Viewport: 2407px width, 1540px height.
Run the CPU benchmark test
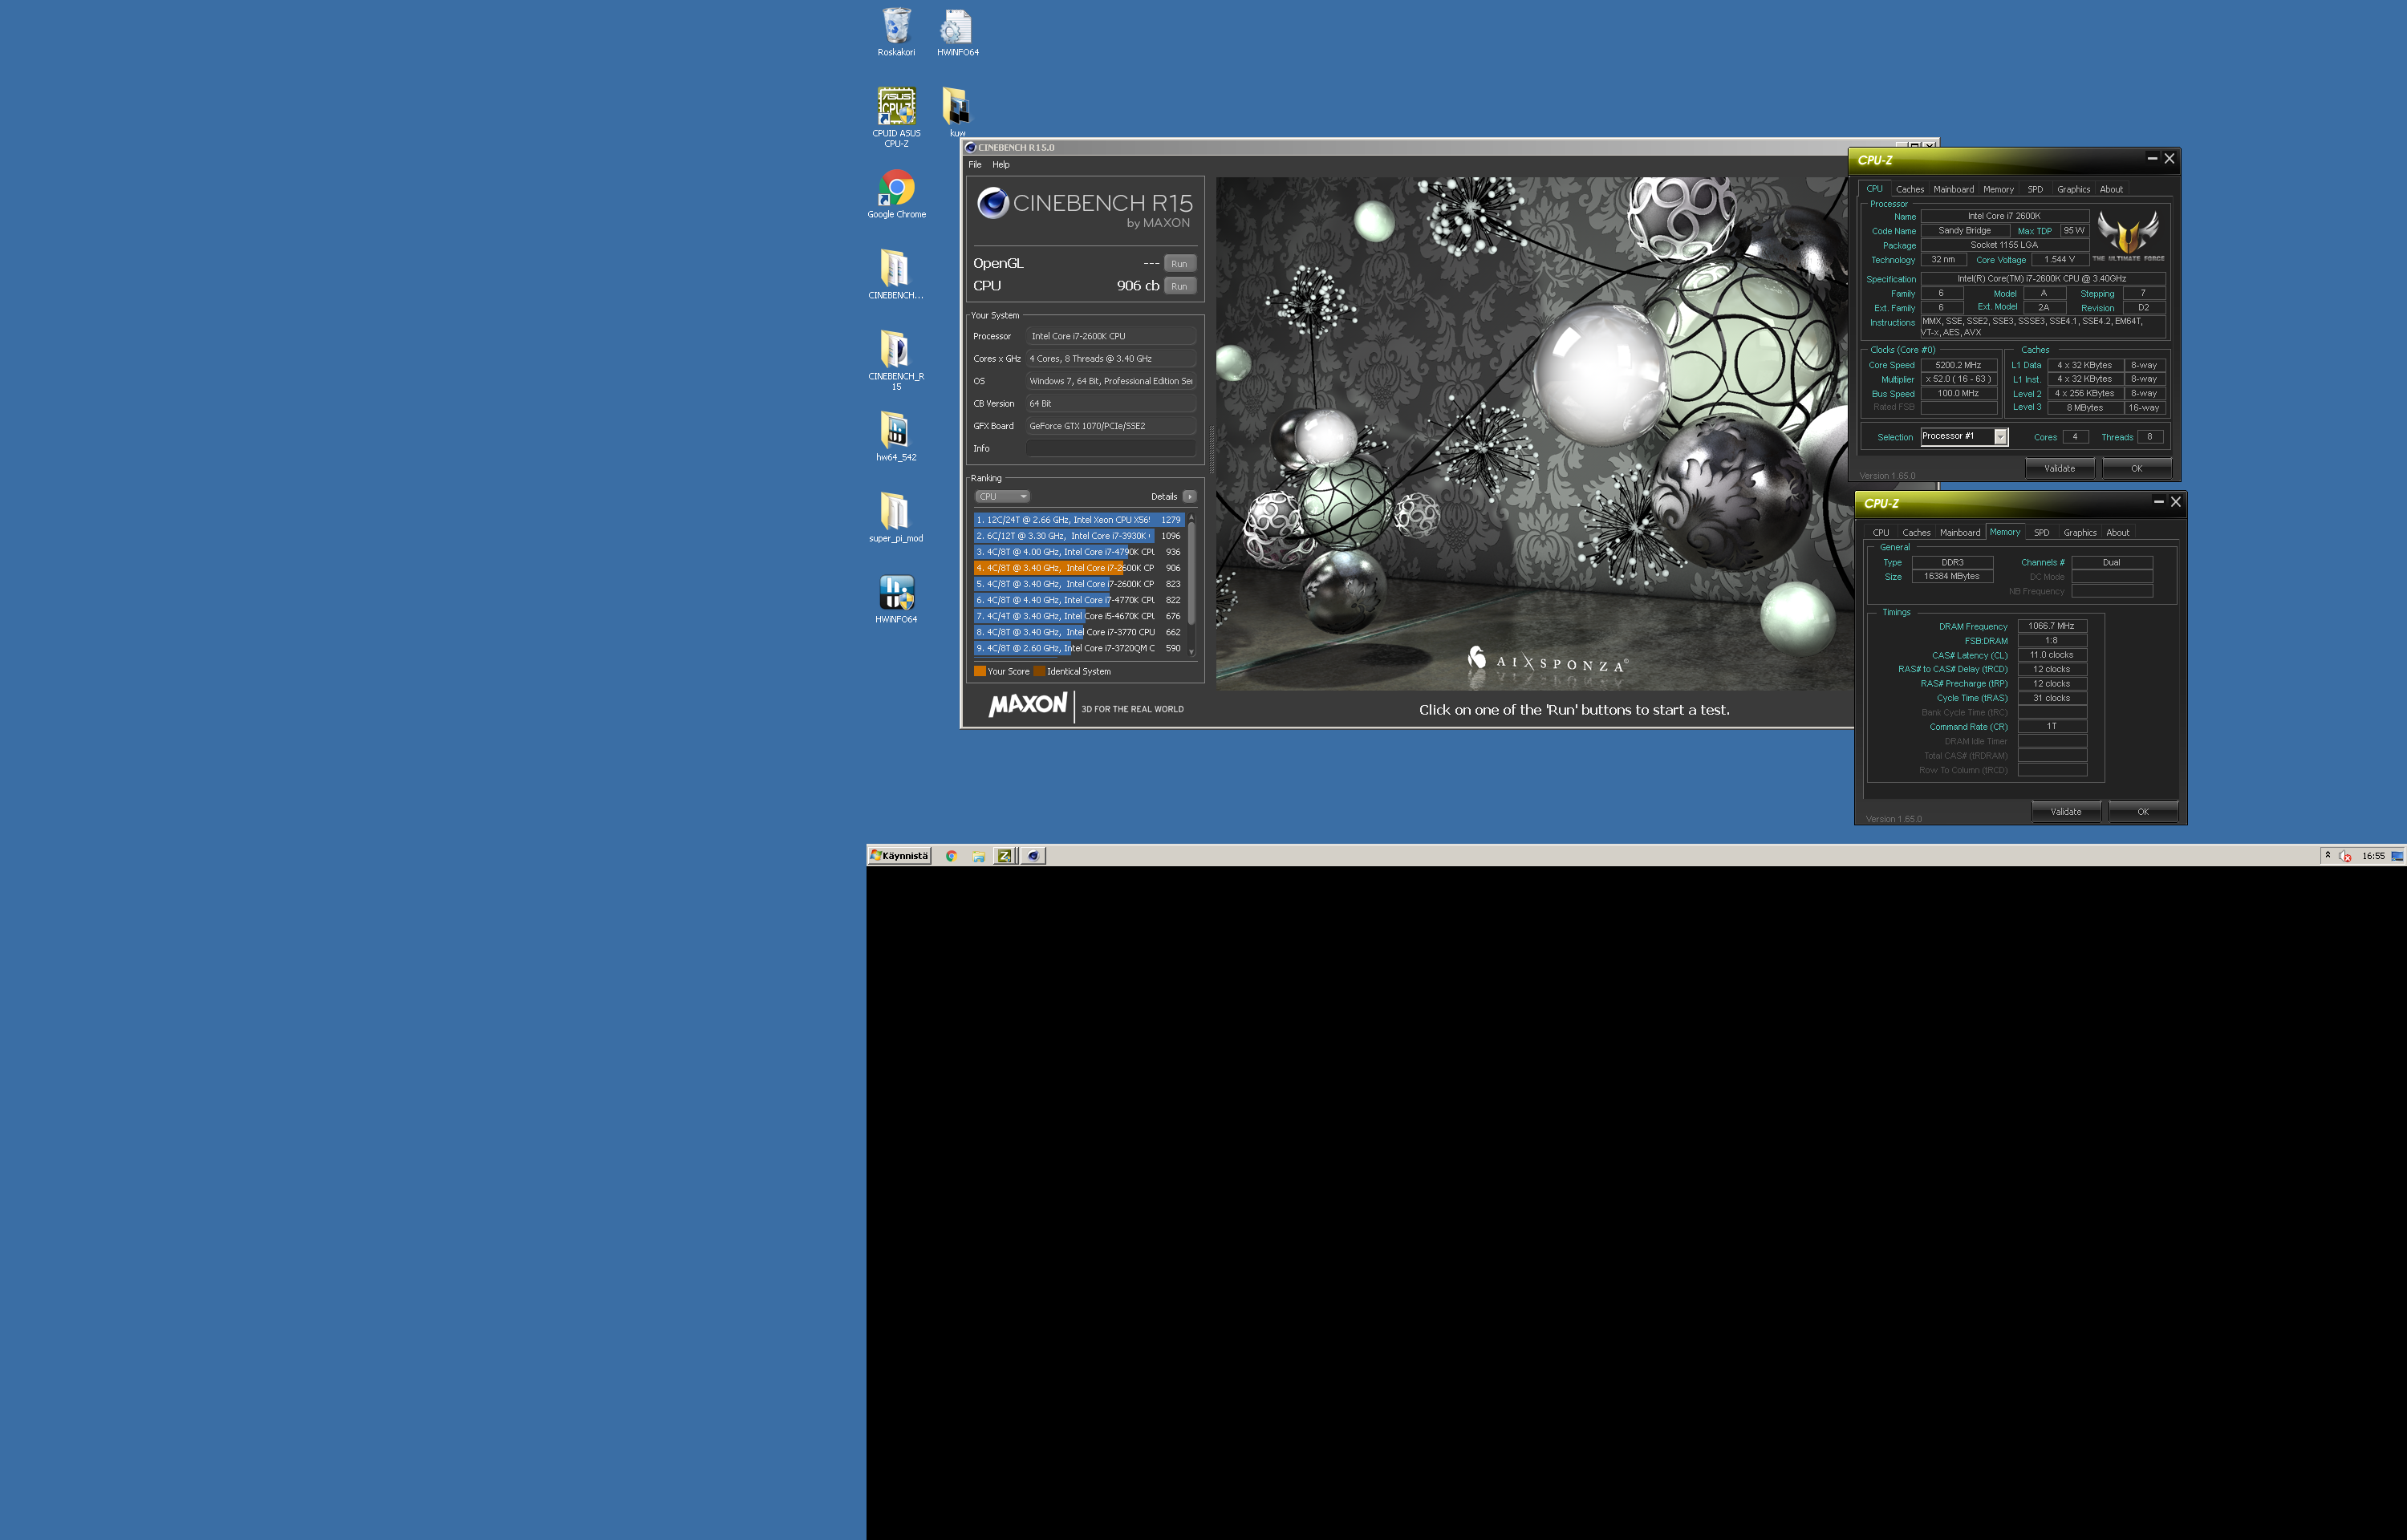point(1180,286)
